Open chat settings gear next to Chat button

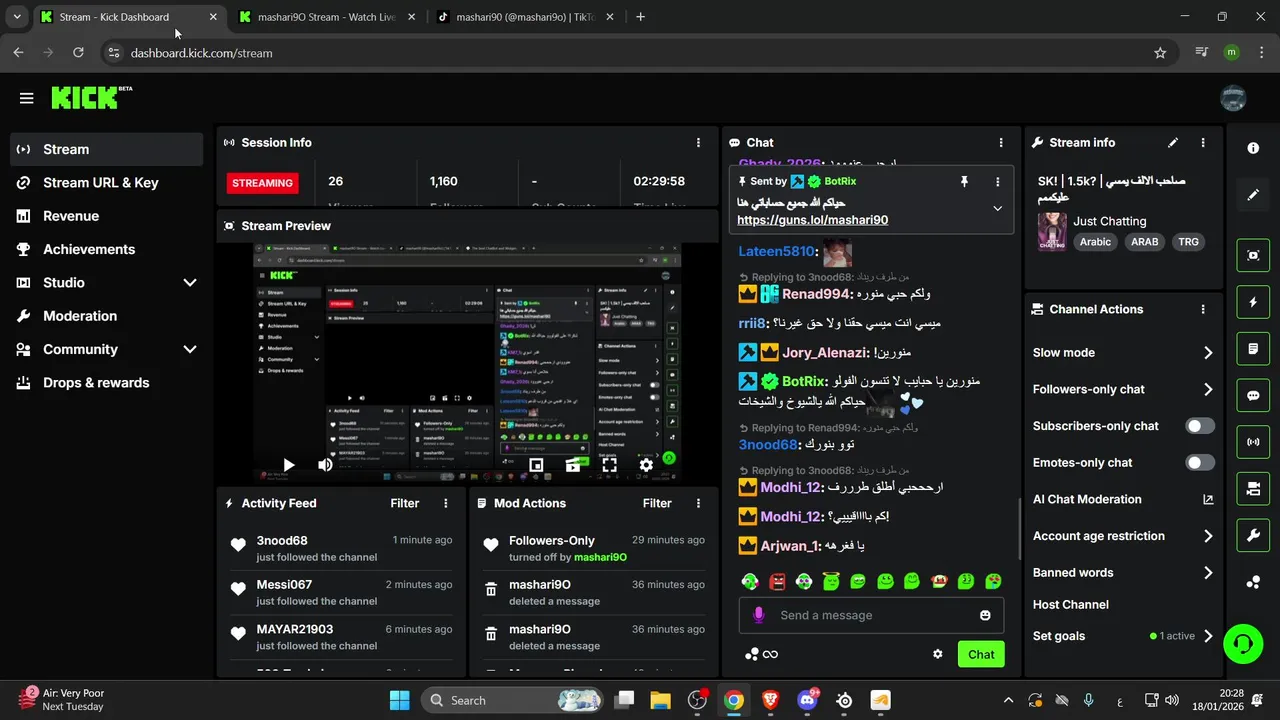pyautogui.click(x=937, y=654)
